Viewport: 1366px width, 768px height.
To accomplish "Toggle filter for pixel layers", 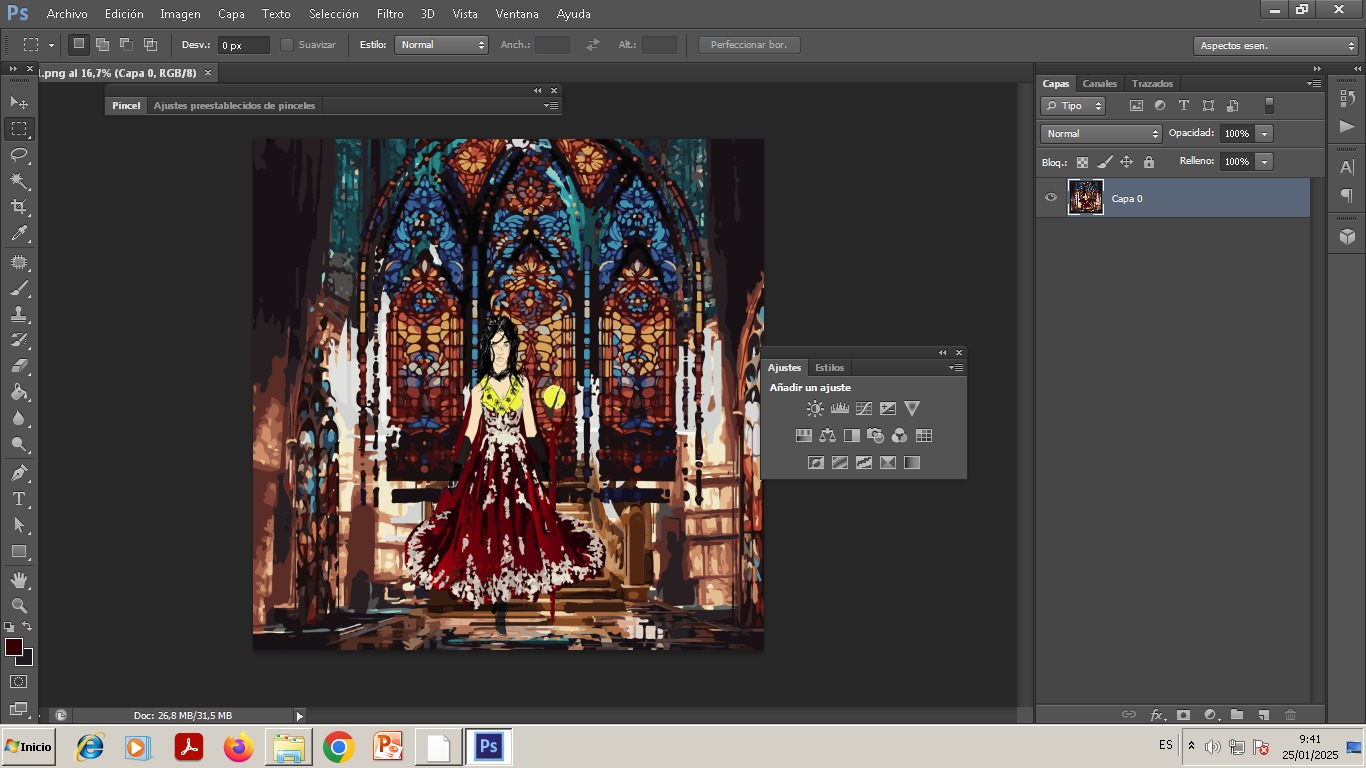I will pos(1136,105).
